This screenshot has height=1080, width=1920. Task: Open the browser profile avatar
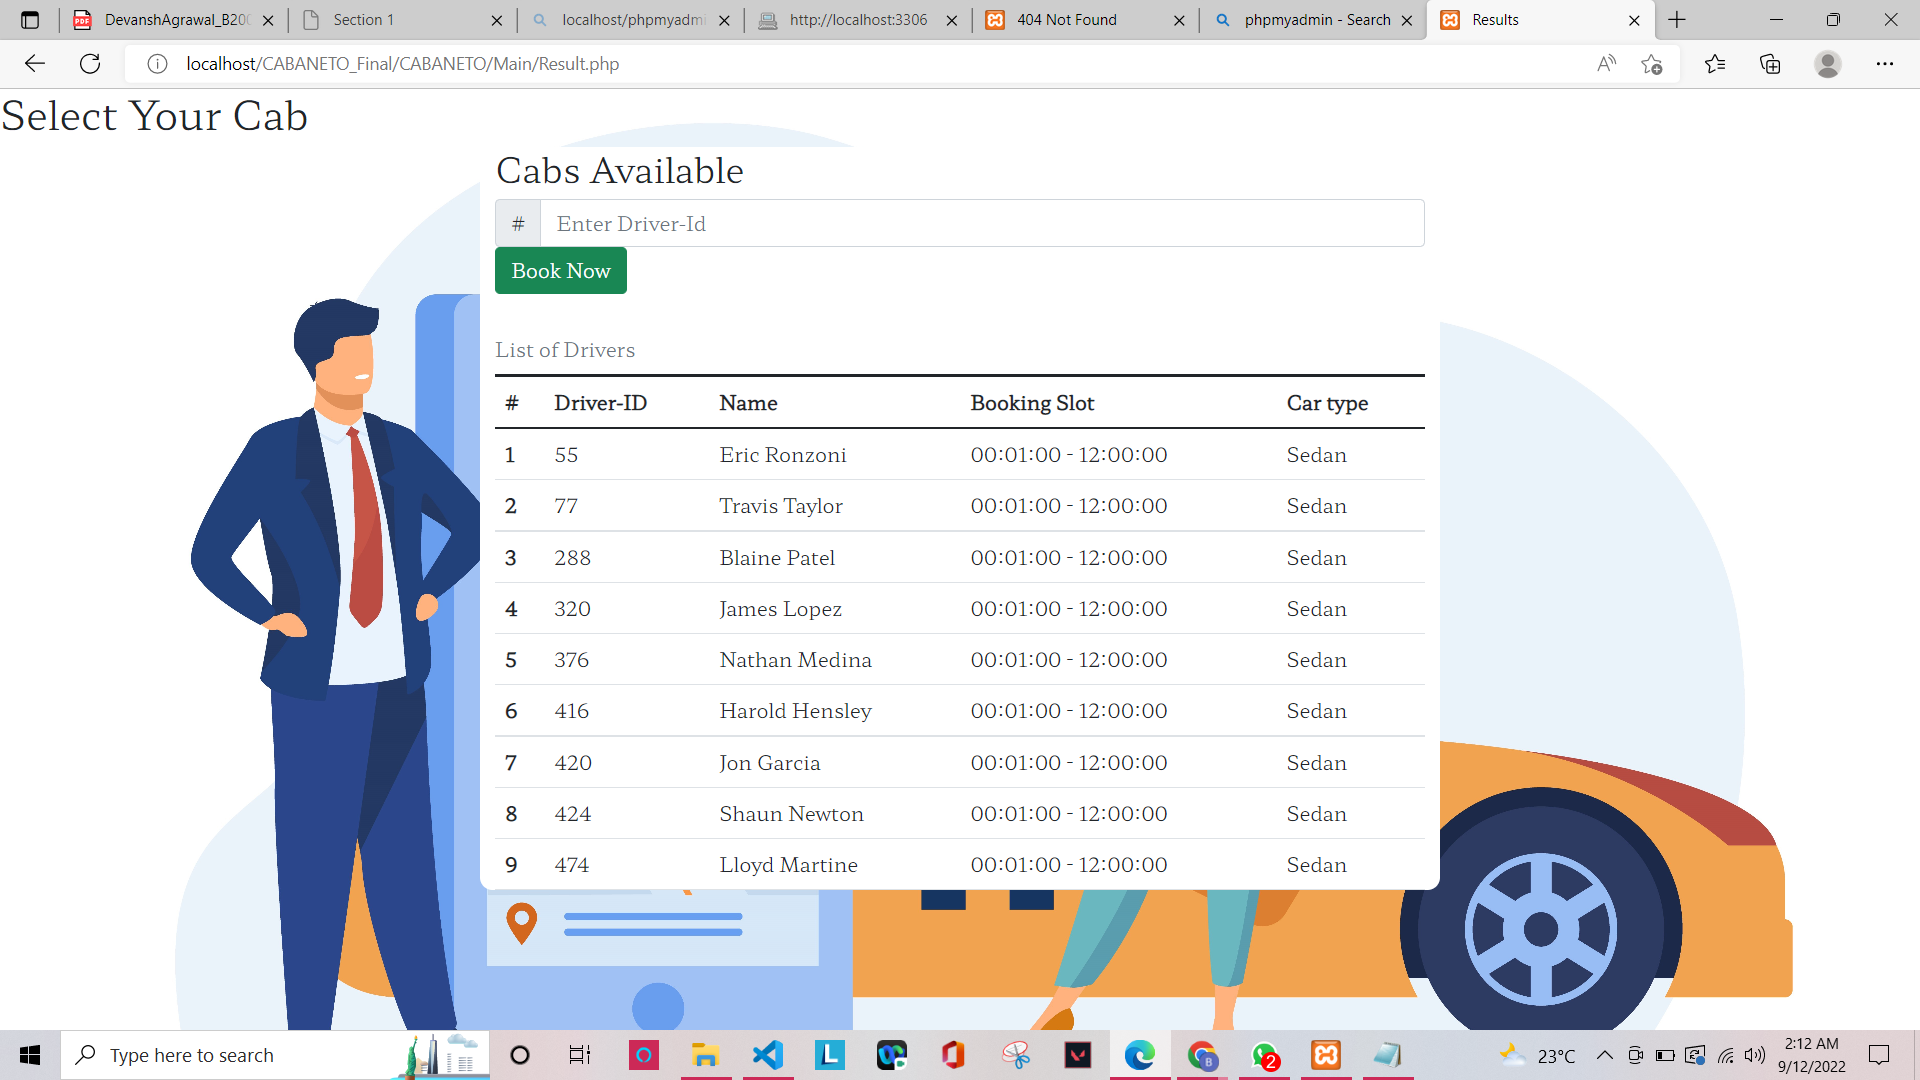coord(1827,63)
